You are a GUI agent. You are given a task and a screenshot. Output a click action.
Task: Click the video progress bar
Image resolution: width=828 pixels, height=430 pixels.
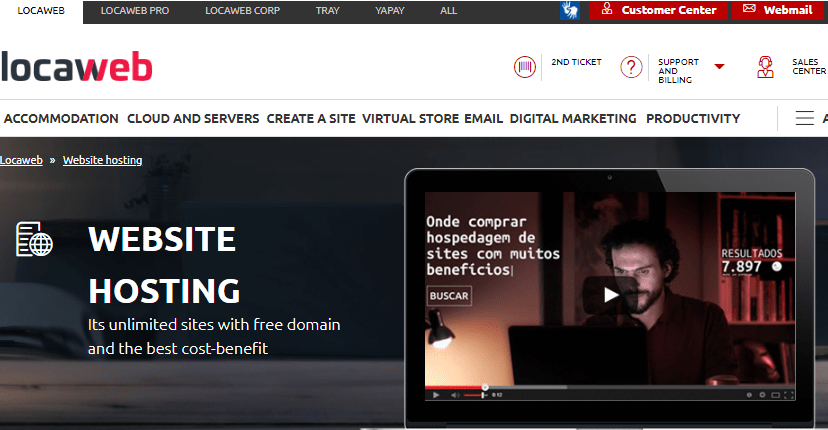(610, 387)
